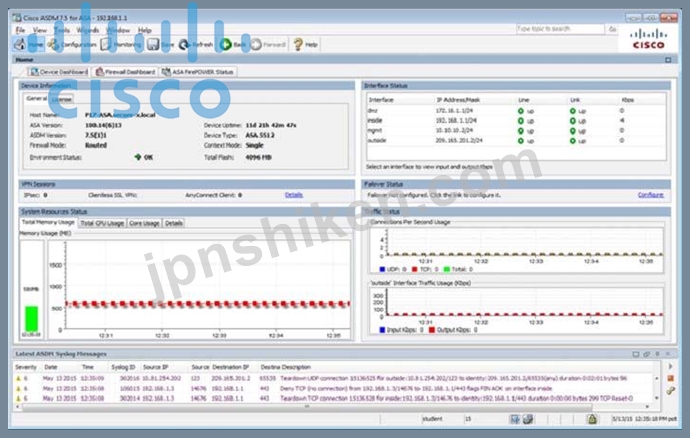Image resolution: width=690 pixels, height=438 pixels.
Task: Click the Line up icon for inside interface
Action: (521, 121)
